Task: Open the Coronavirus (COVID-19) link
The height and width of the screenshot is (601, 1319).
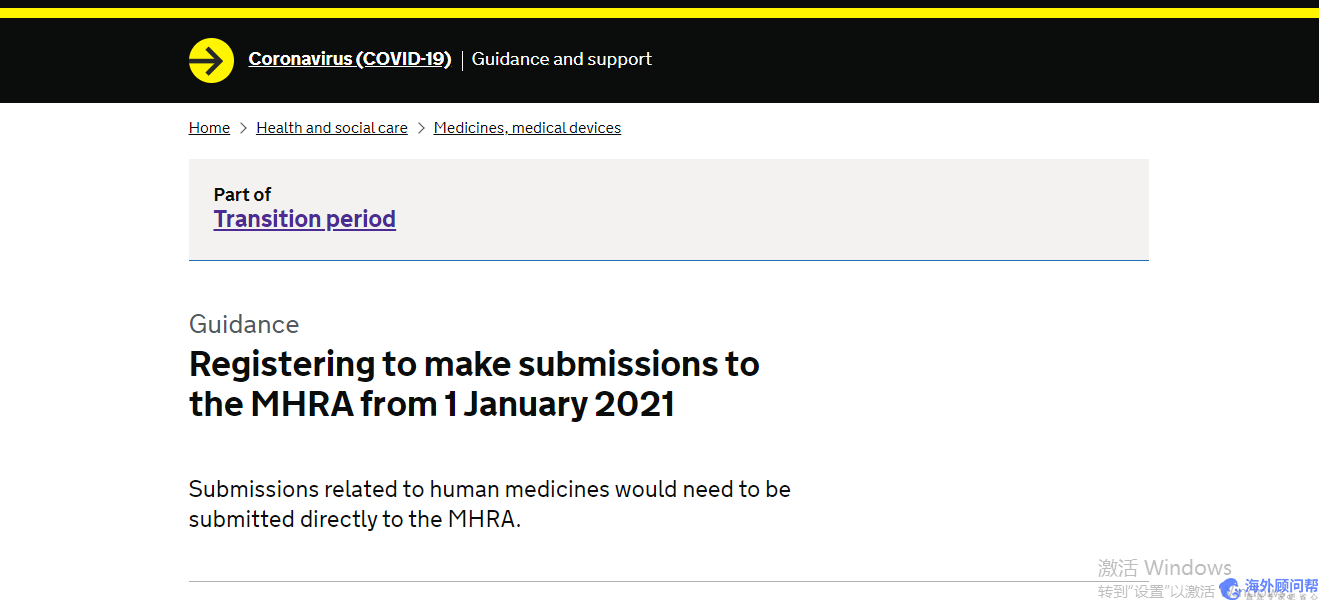Action: 349,59
